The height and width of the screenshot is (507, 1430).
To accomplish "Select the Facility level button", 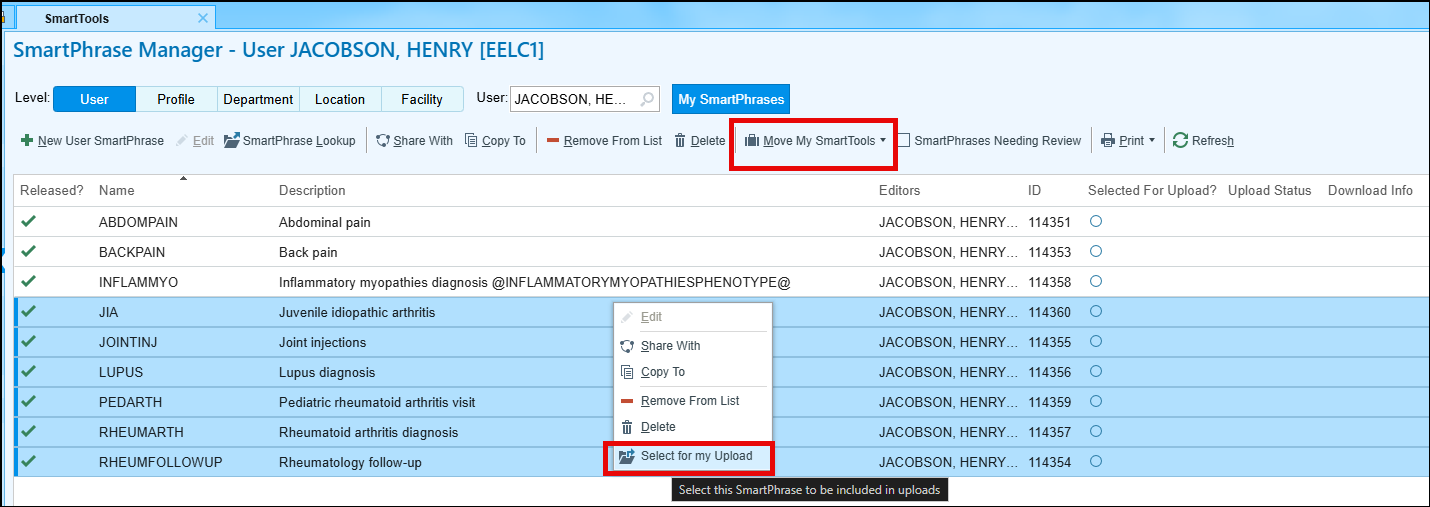I will pos(422,99).
